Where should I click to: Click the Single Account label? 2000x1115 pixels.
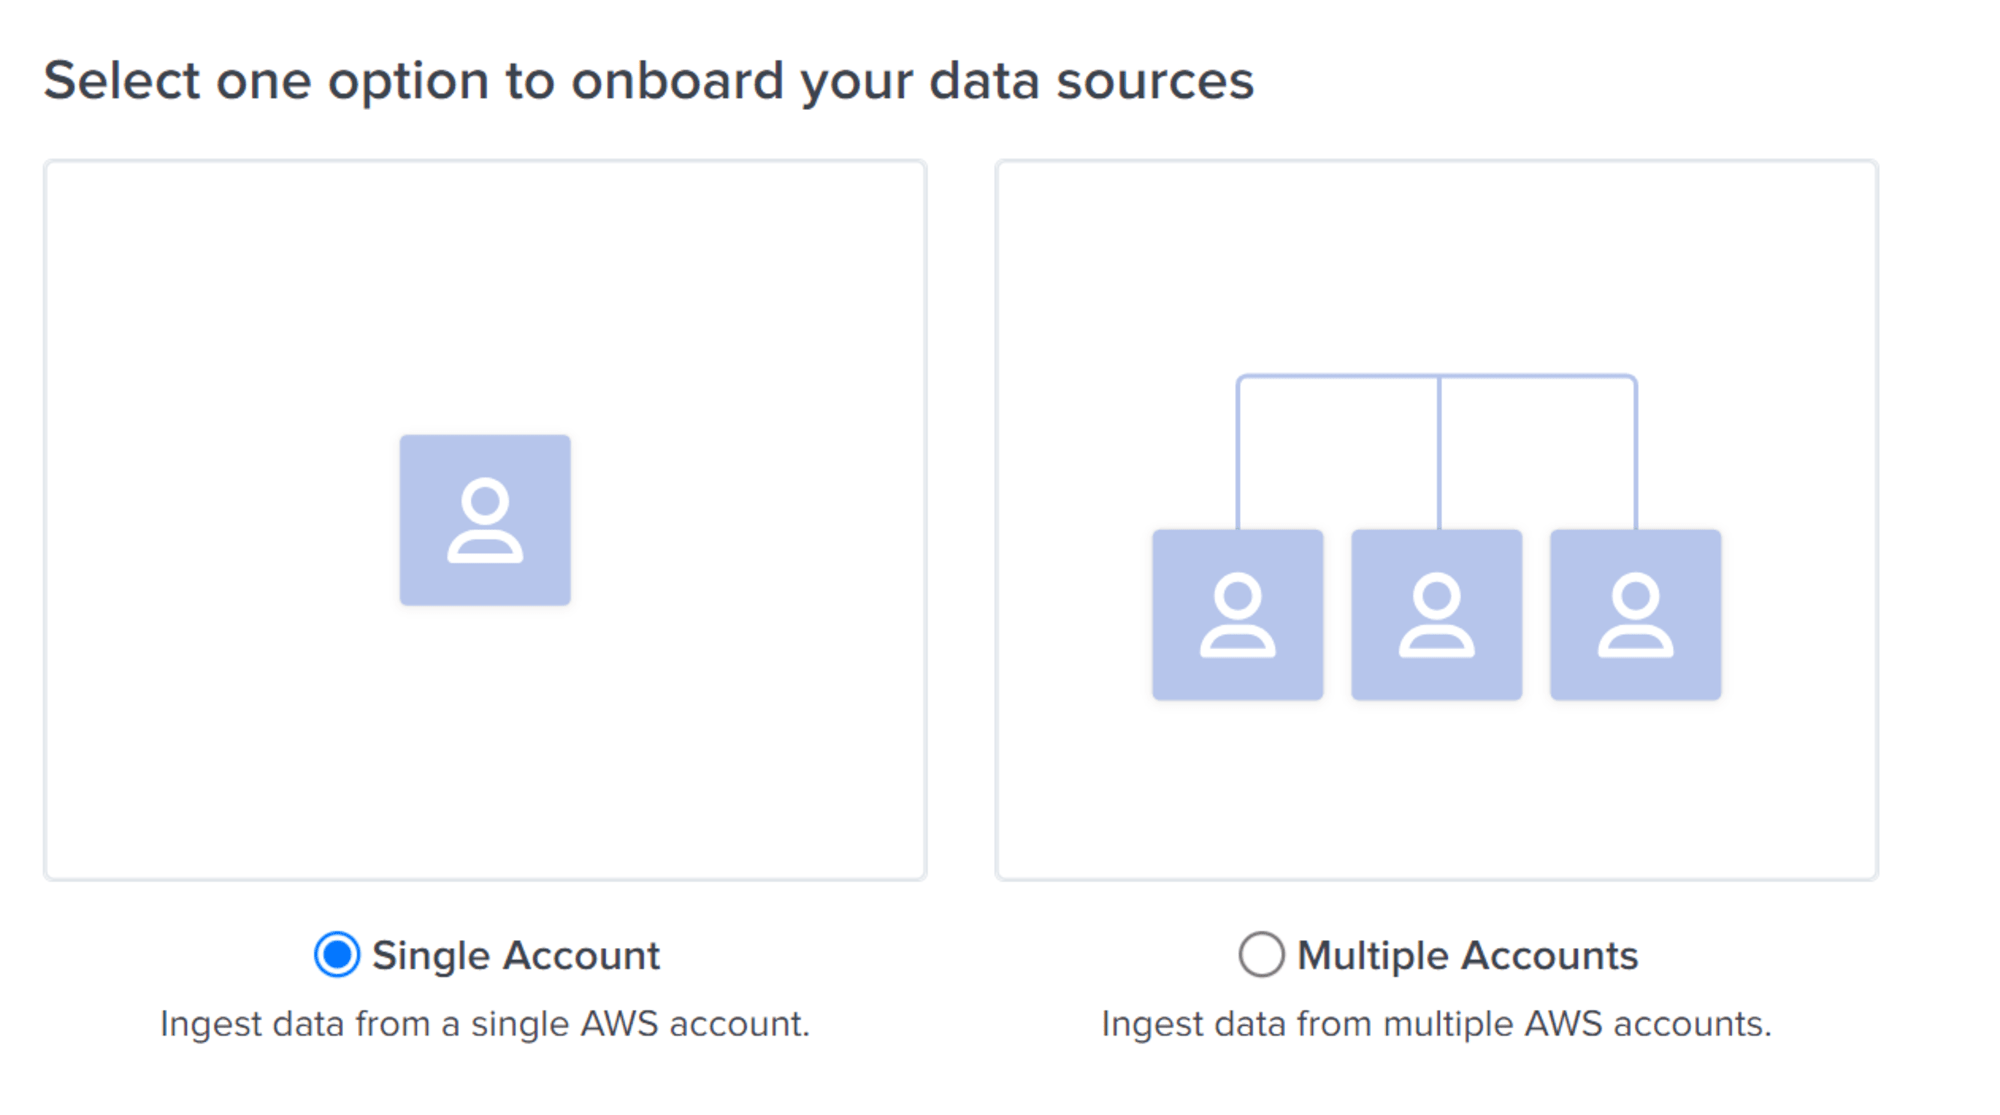point(516,956)
